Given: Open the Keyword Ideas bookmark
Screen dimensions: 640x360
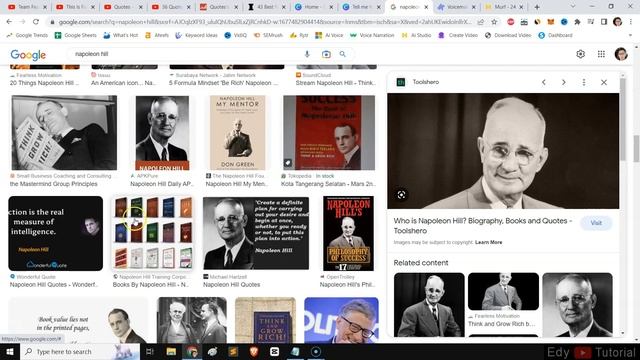Looking at the screenshot, I should (x=196, y=36).
